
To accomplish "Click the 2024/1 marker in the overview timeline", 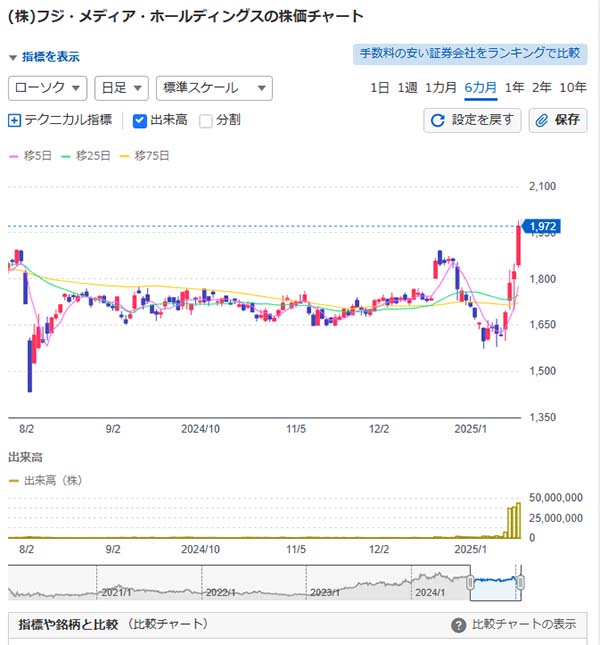I will pyautogui.click(x=430, y=592).
